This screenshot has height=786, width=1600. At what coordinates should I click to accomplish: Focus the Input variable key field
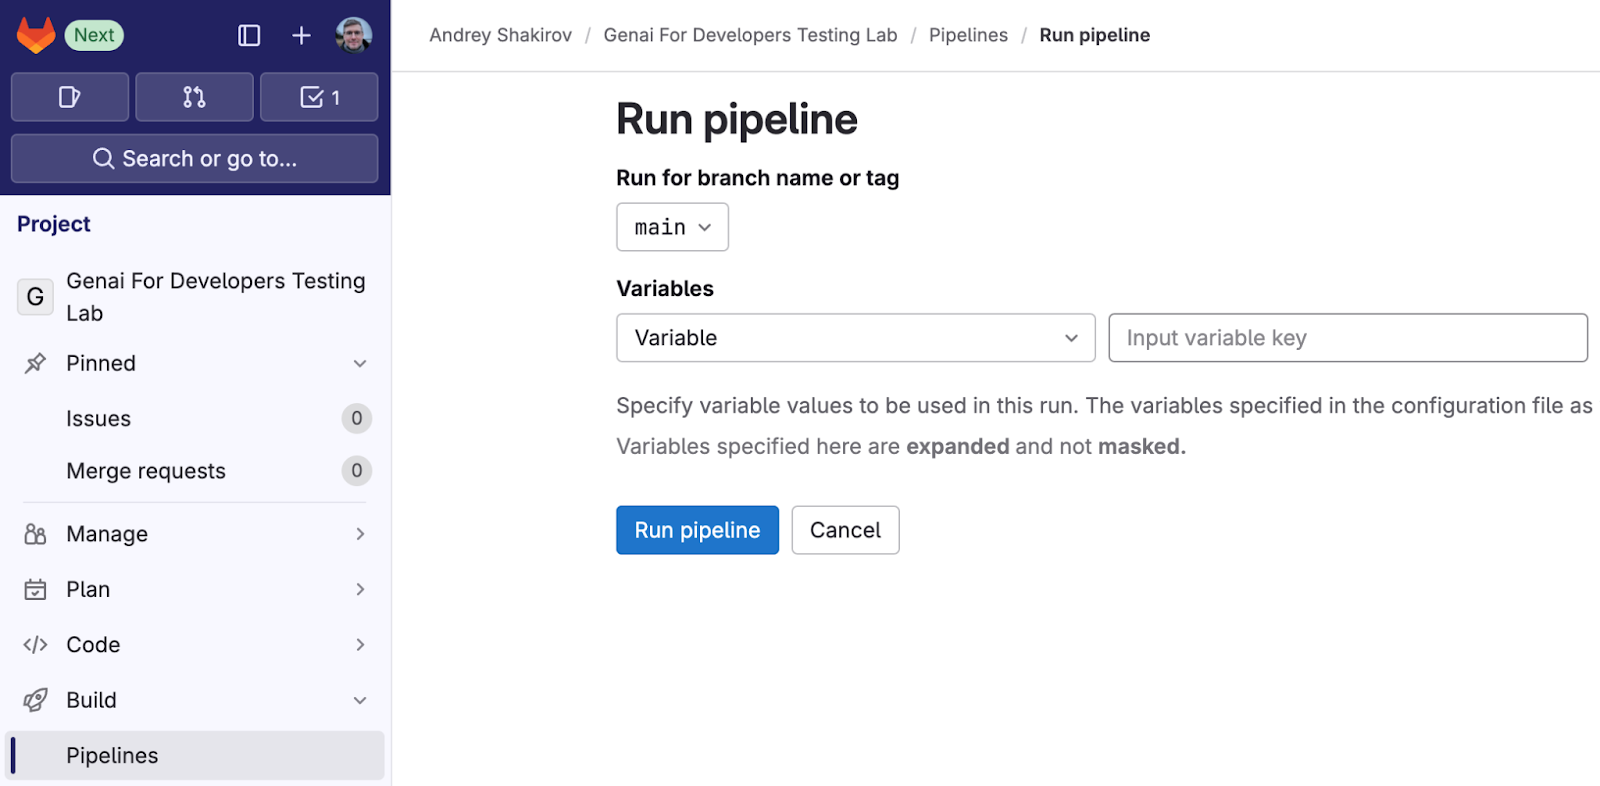[1347, 338]
